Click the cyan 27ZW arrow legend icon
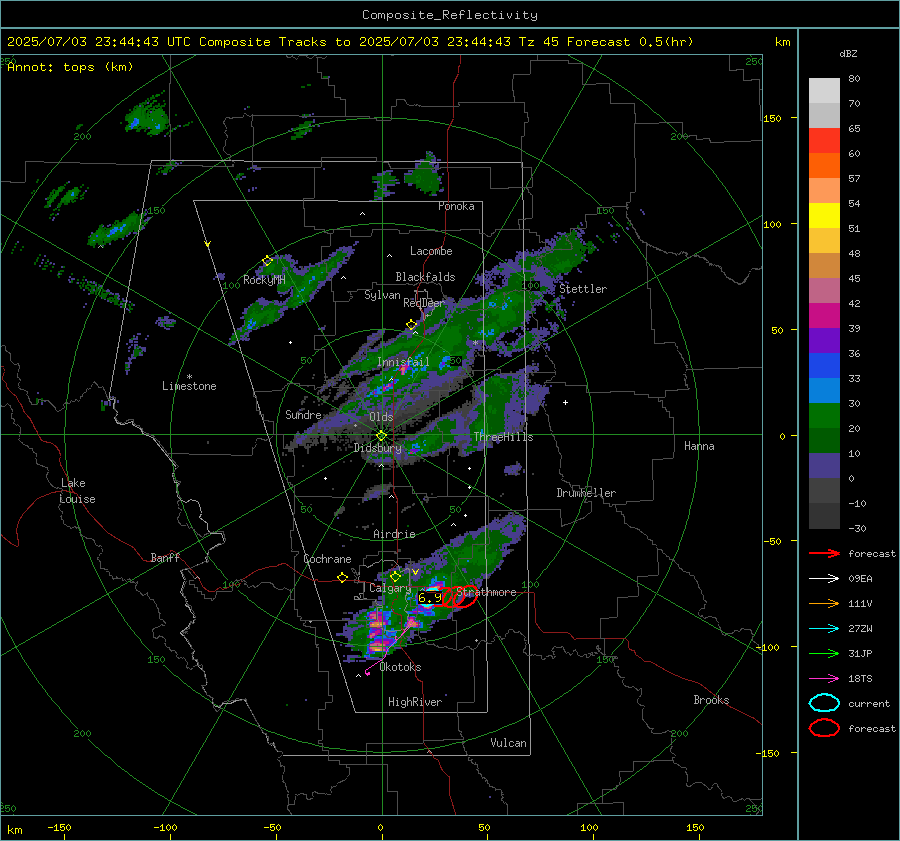Viewport: 900px width, 841px height. [824, 629]
